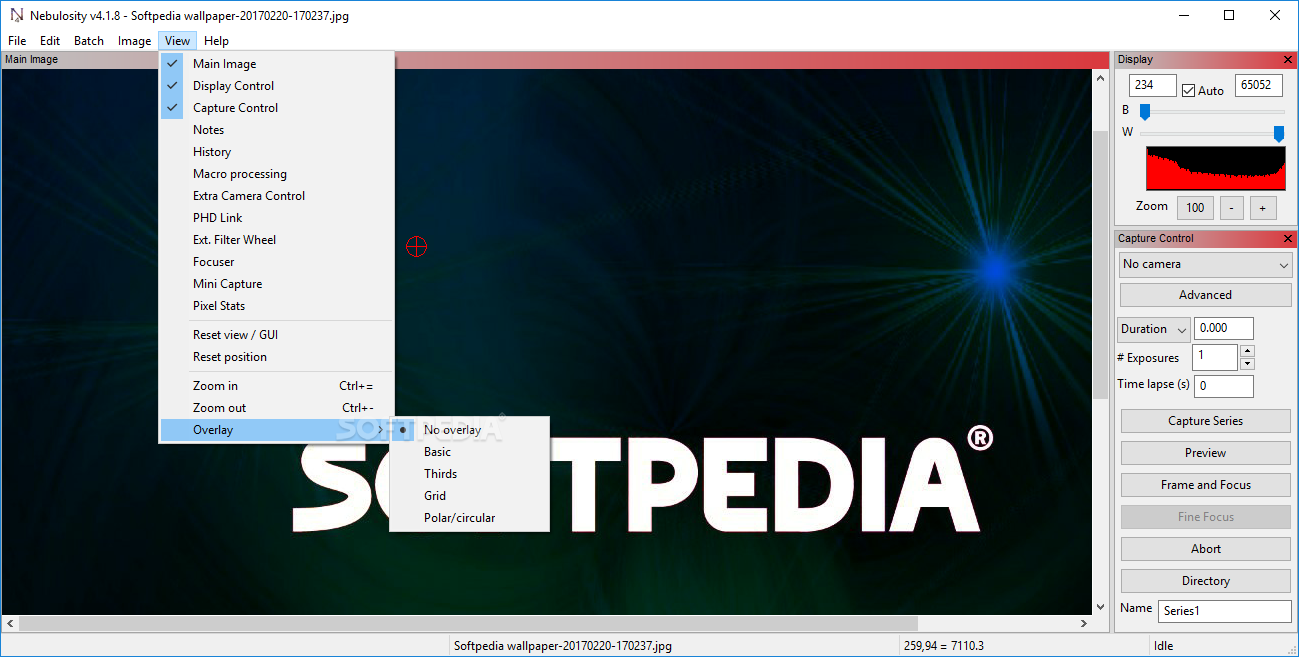
Task: Click white level field showing 65052
Action: (1258, 86)
